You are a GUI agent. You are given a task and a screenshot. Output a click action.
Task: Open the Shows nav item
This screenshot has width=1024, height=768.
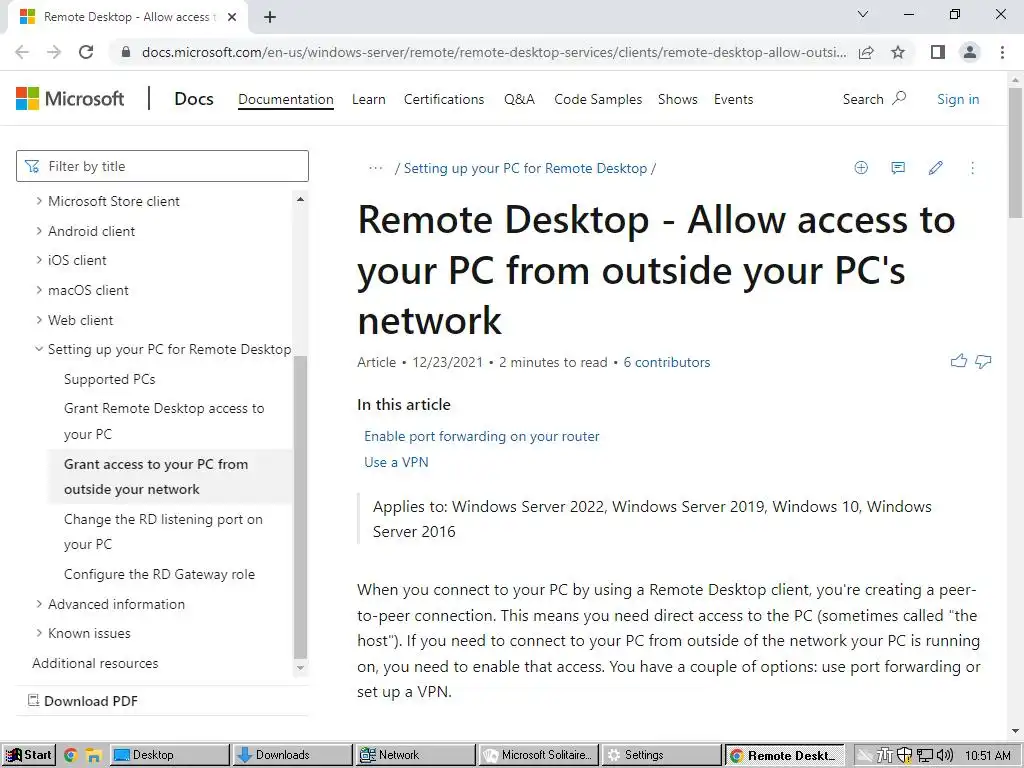pyautogui.click(x=677, y=99)
